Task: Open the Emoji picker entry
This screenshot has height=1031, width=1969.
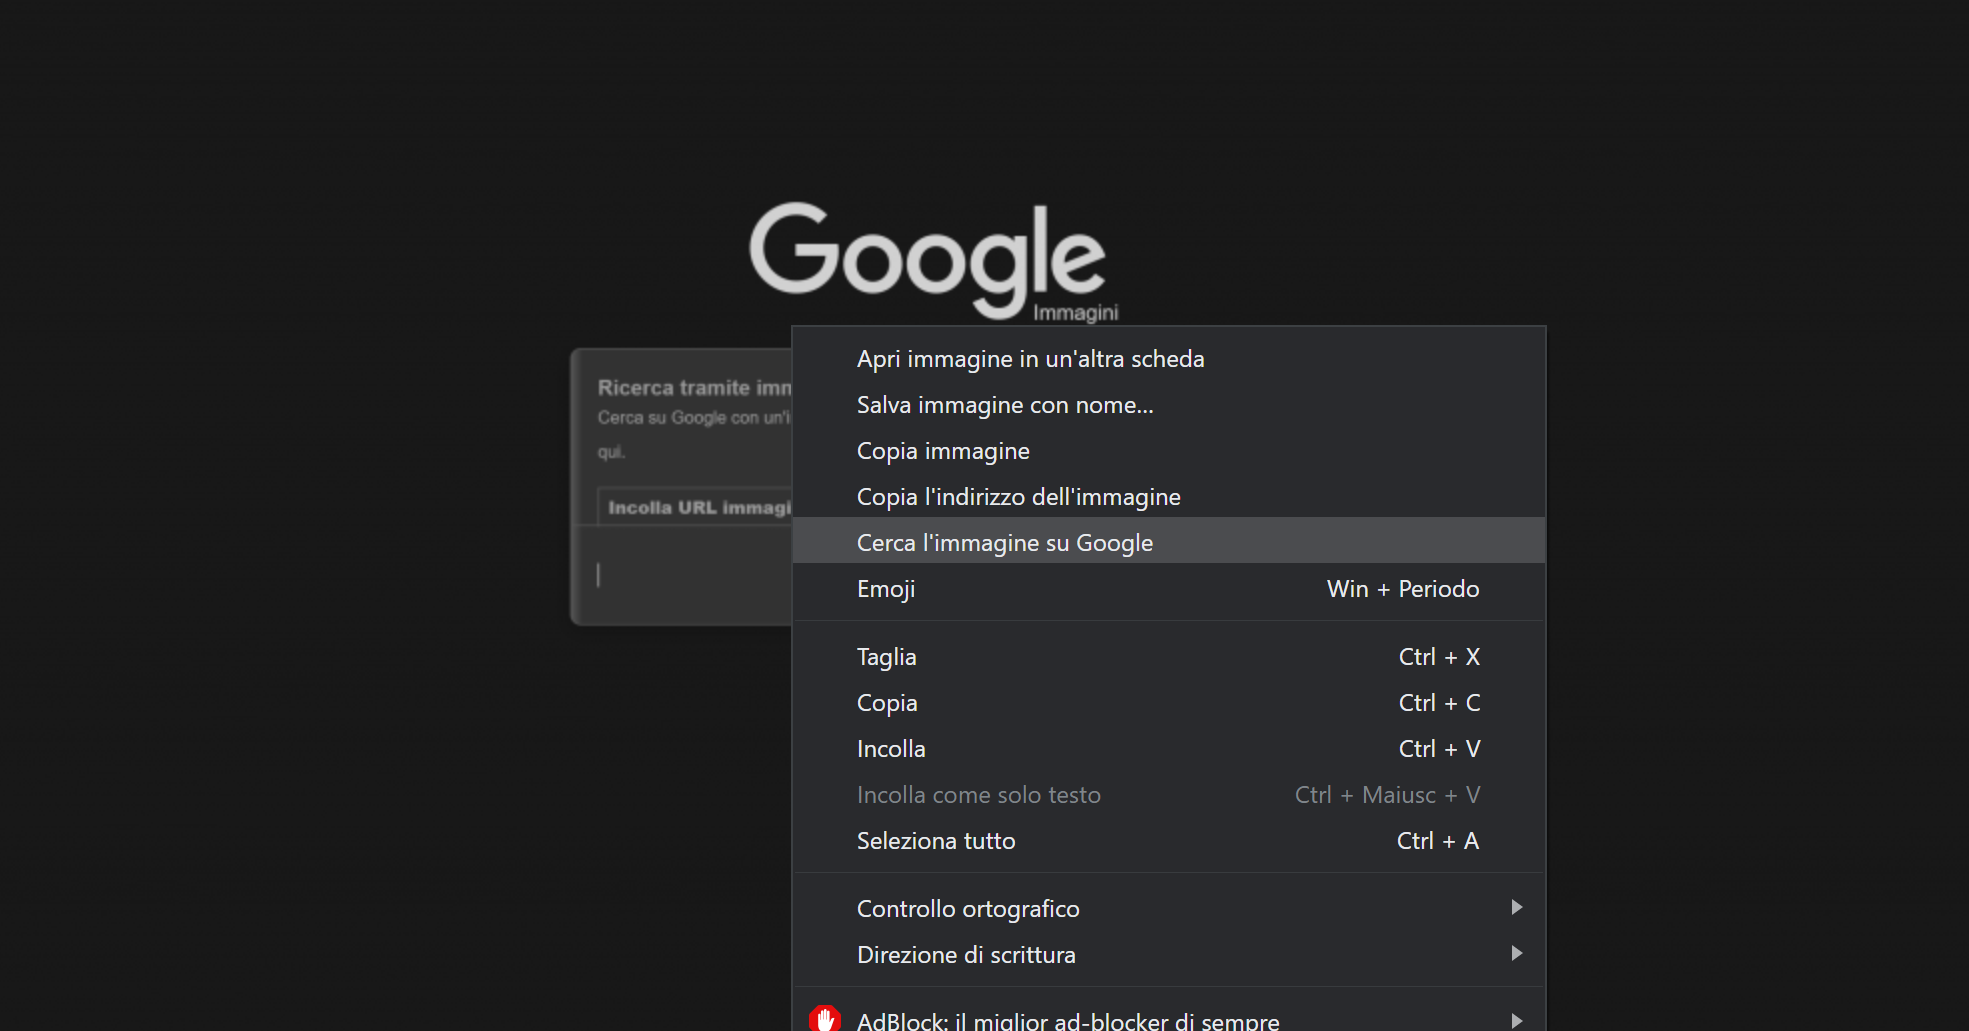Action: click(x=885, y=589)
